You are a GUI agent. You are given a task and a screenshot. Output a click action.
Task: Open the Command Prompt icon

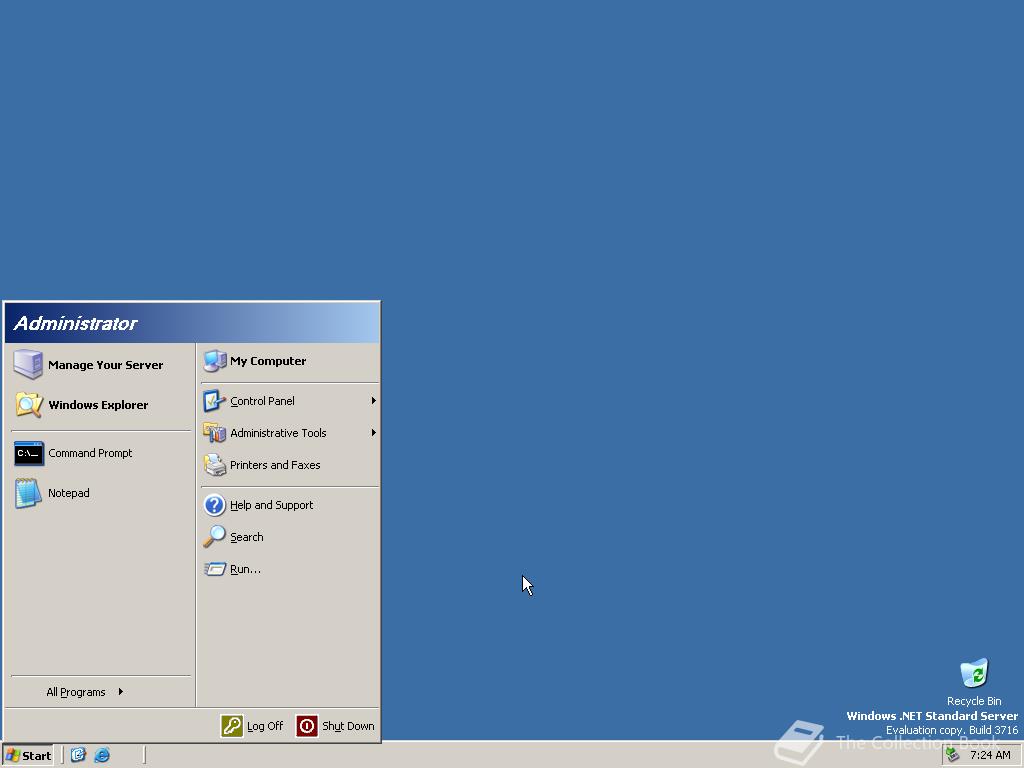point(29,453)
